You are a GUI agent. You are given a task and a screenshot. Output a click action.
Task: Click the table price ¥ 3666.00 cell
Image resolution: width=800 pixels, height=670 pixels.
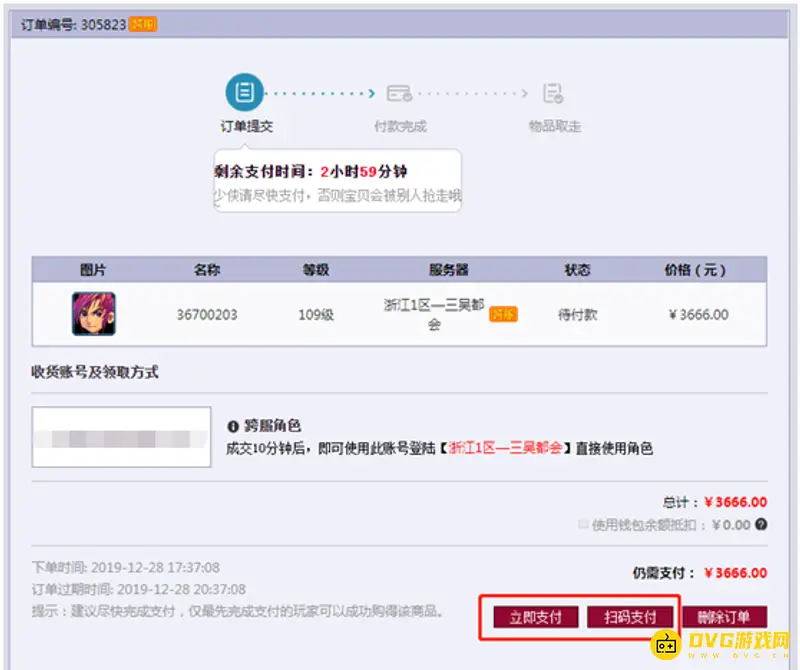click(698, 315)
